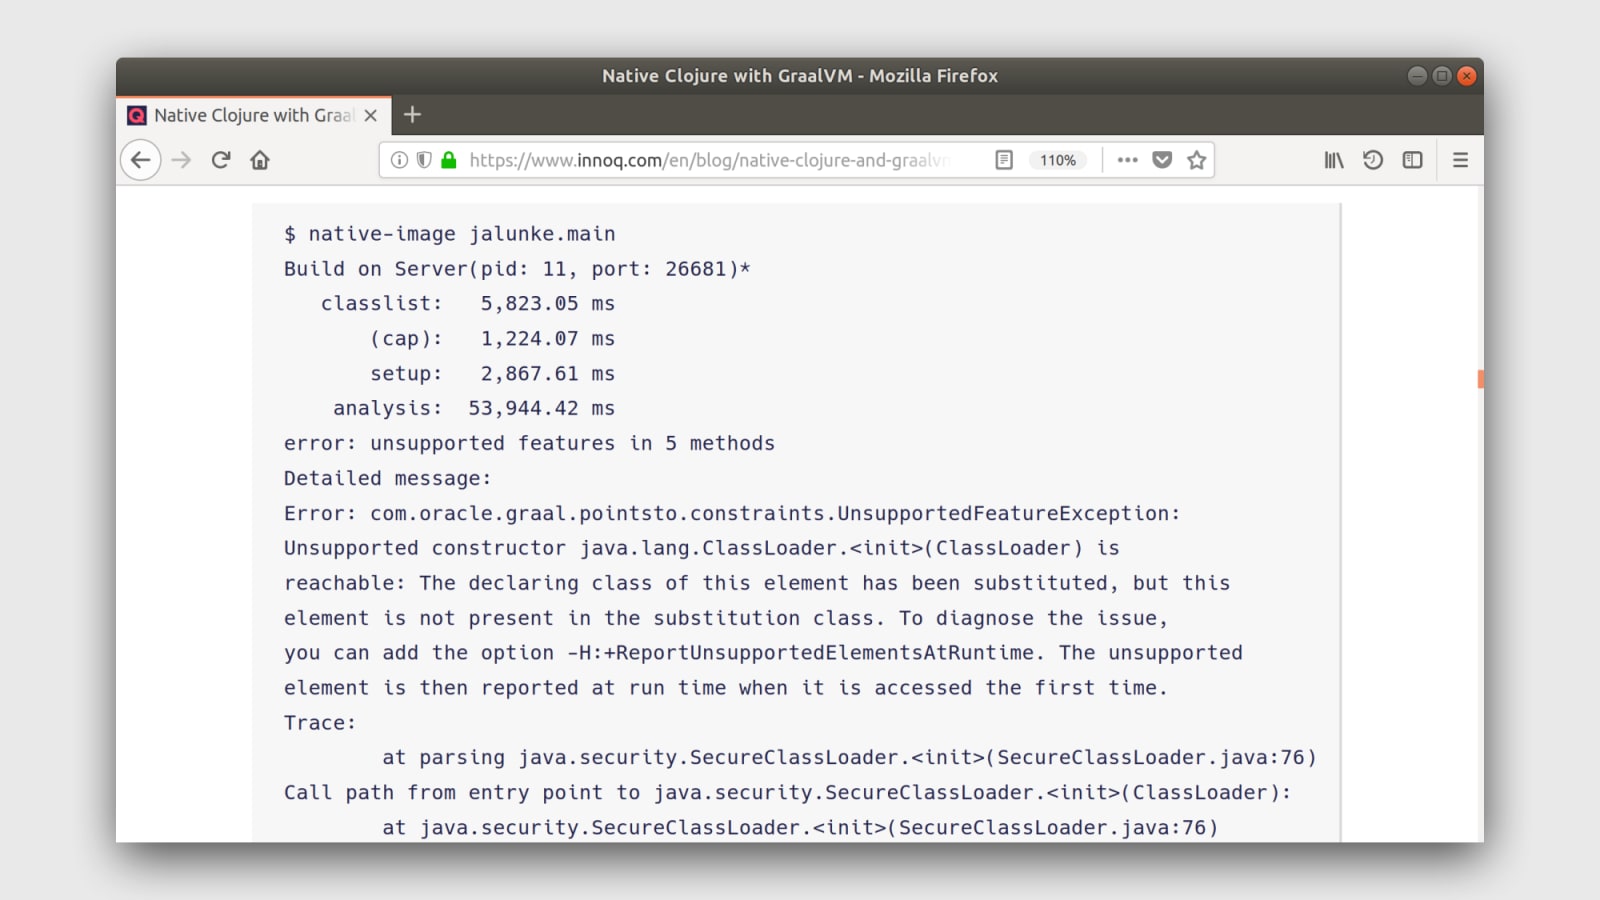
Task: Open a new tab with plus button
Action: pyautogui.click(x=412, y=115)
